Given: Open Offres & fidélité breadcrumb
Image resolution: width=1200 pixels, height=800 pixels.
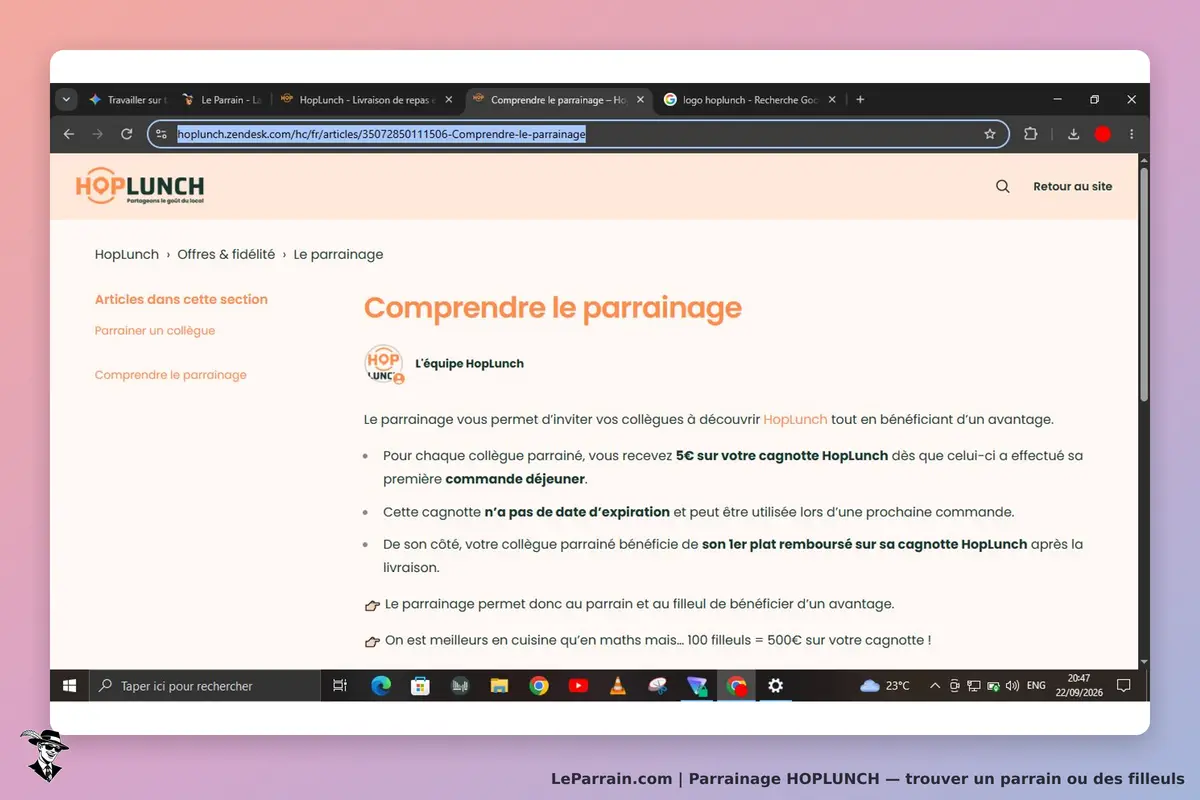Looking at the screenshot, I should pyautogui.click(x=226, y=254).
